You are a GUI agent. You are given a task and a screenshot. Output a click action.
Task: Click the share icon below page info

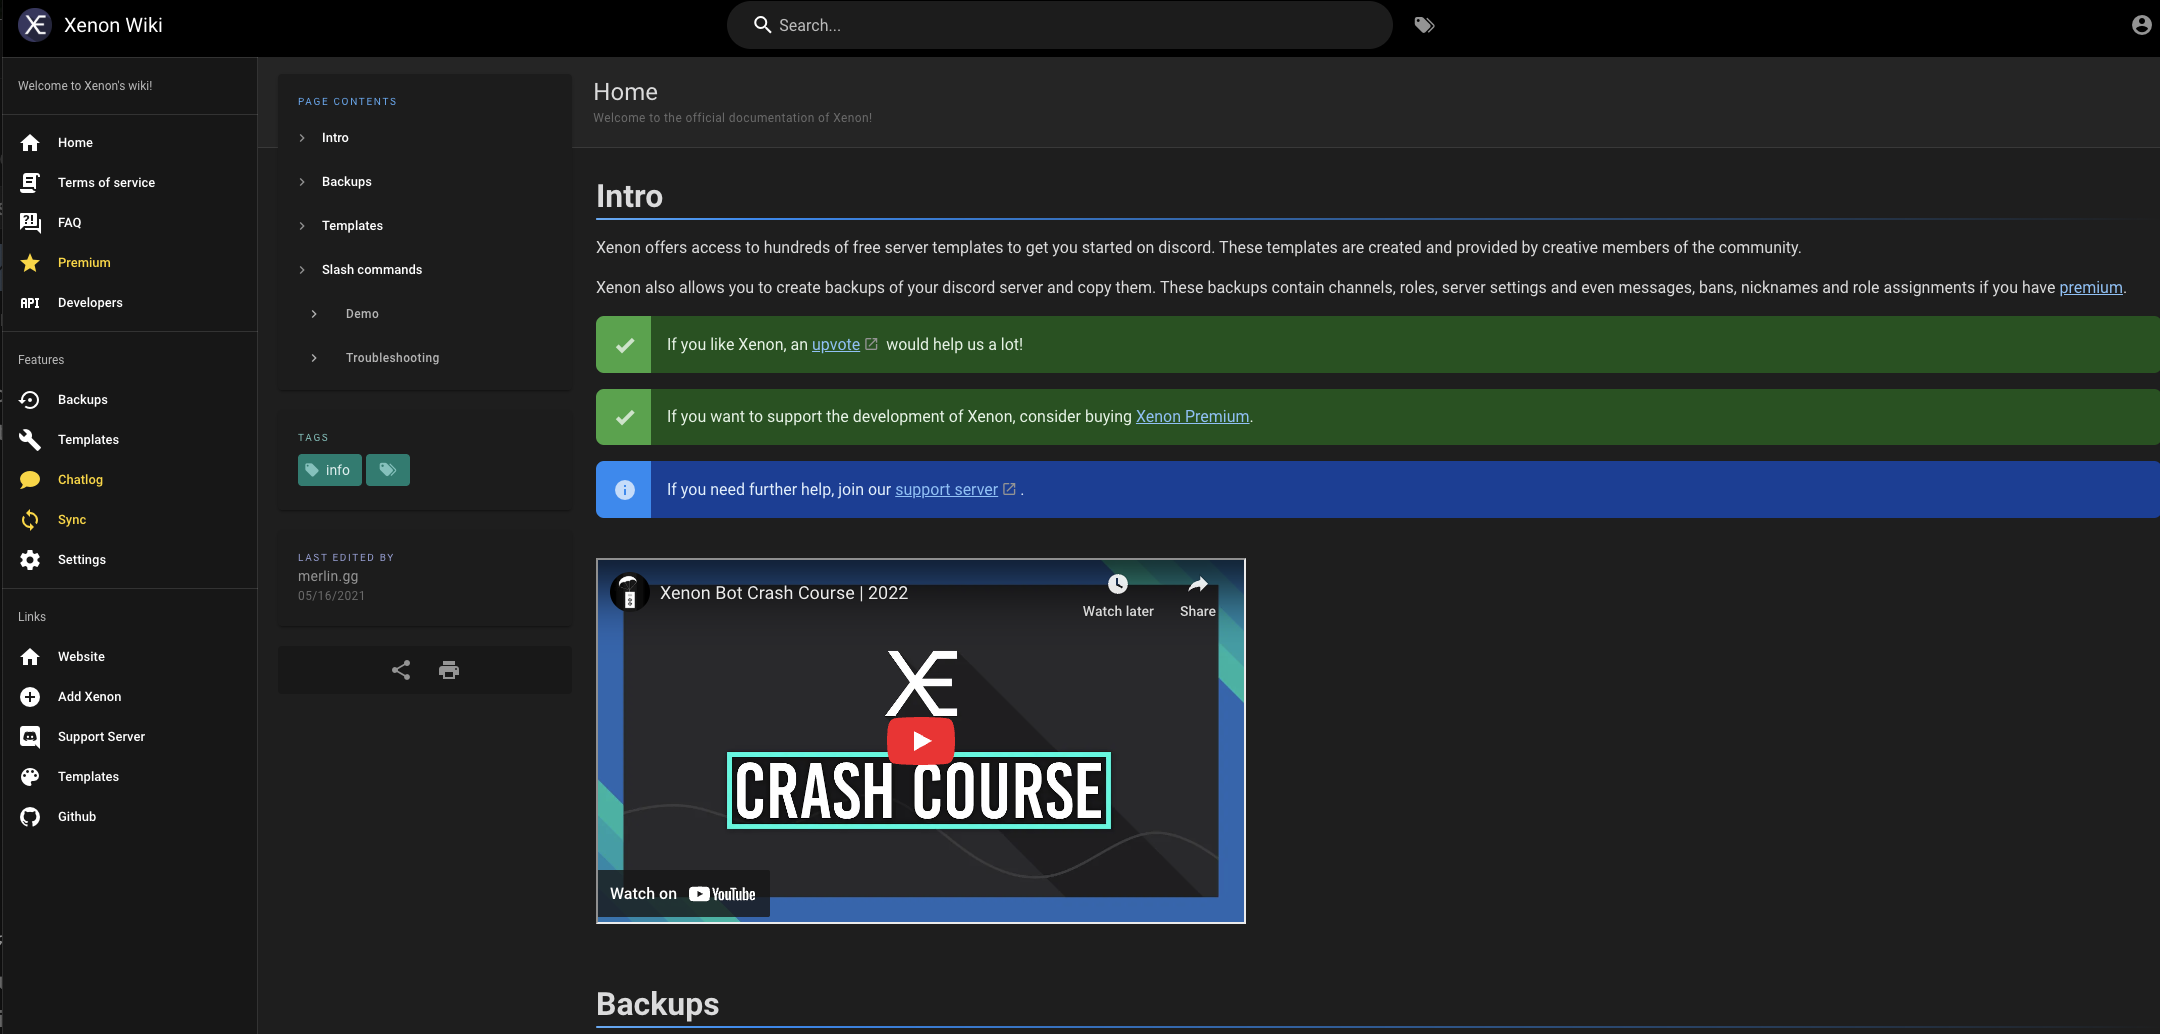(401, 670)
